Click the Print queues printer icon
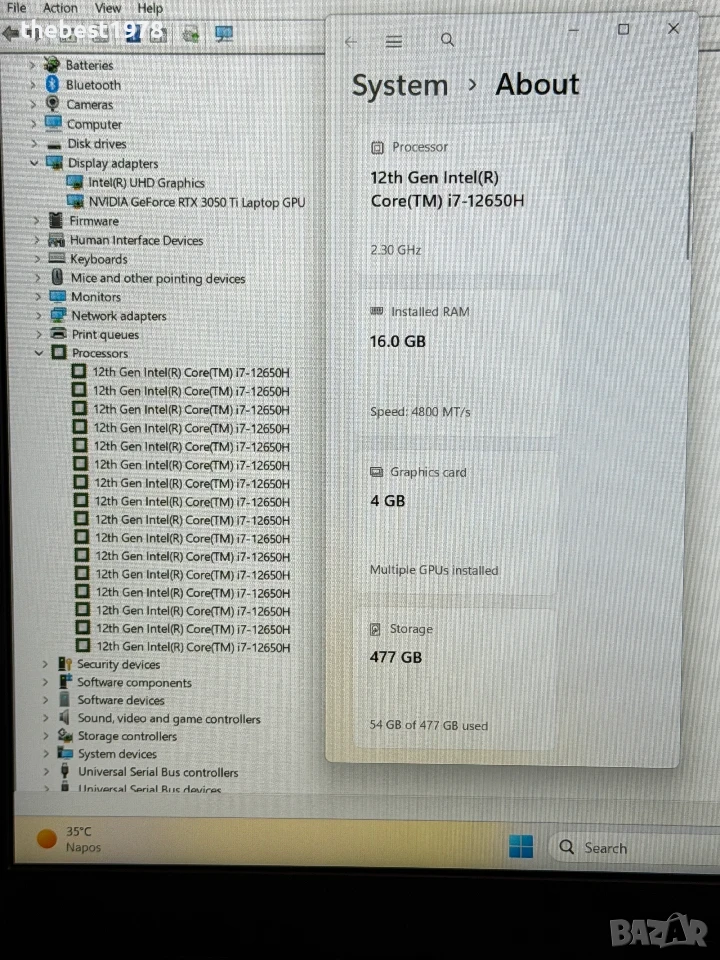This screenshot has width=720, height=960. pyautogui.click(x=59, y=334)
